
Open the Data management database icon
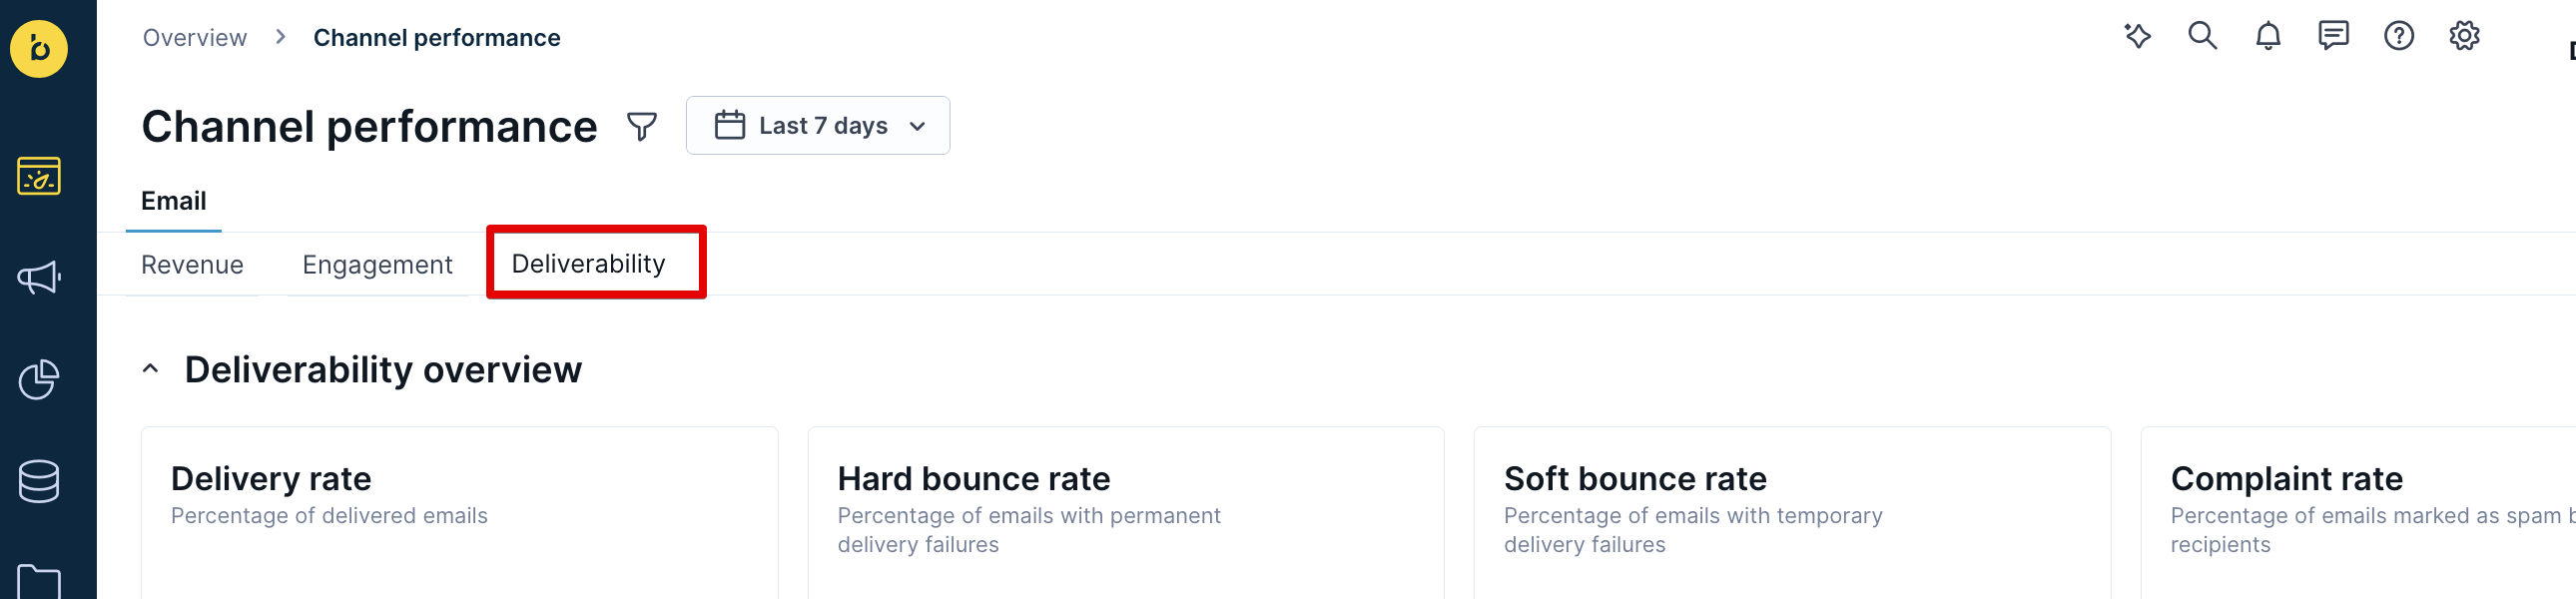pos(39,481)
